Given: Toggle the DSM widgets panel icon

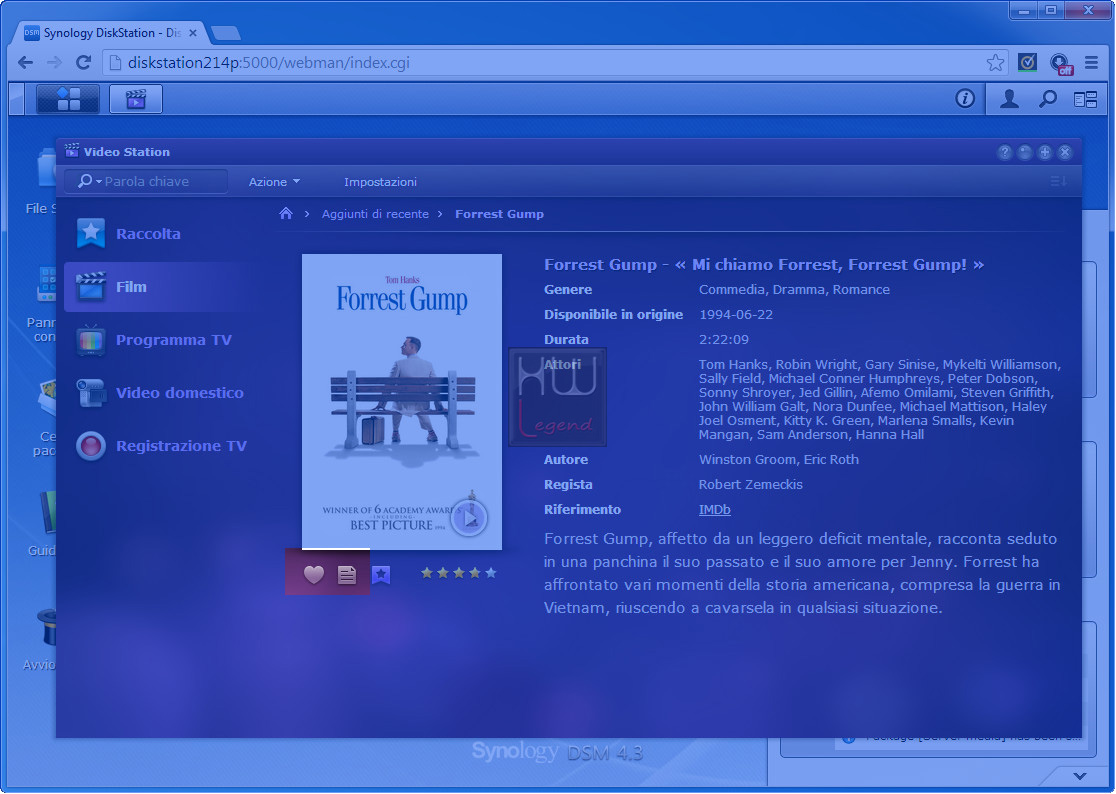Looking at the screenshot, I should coord(1085,99).
